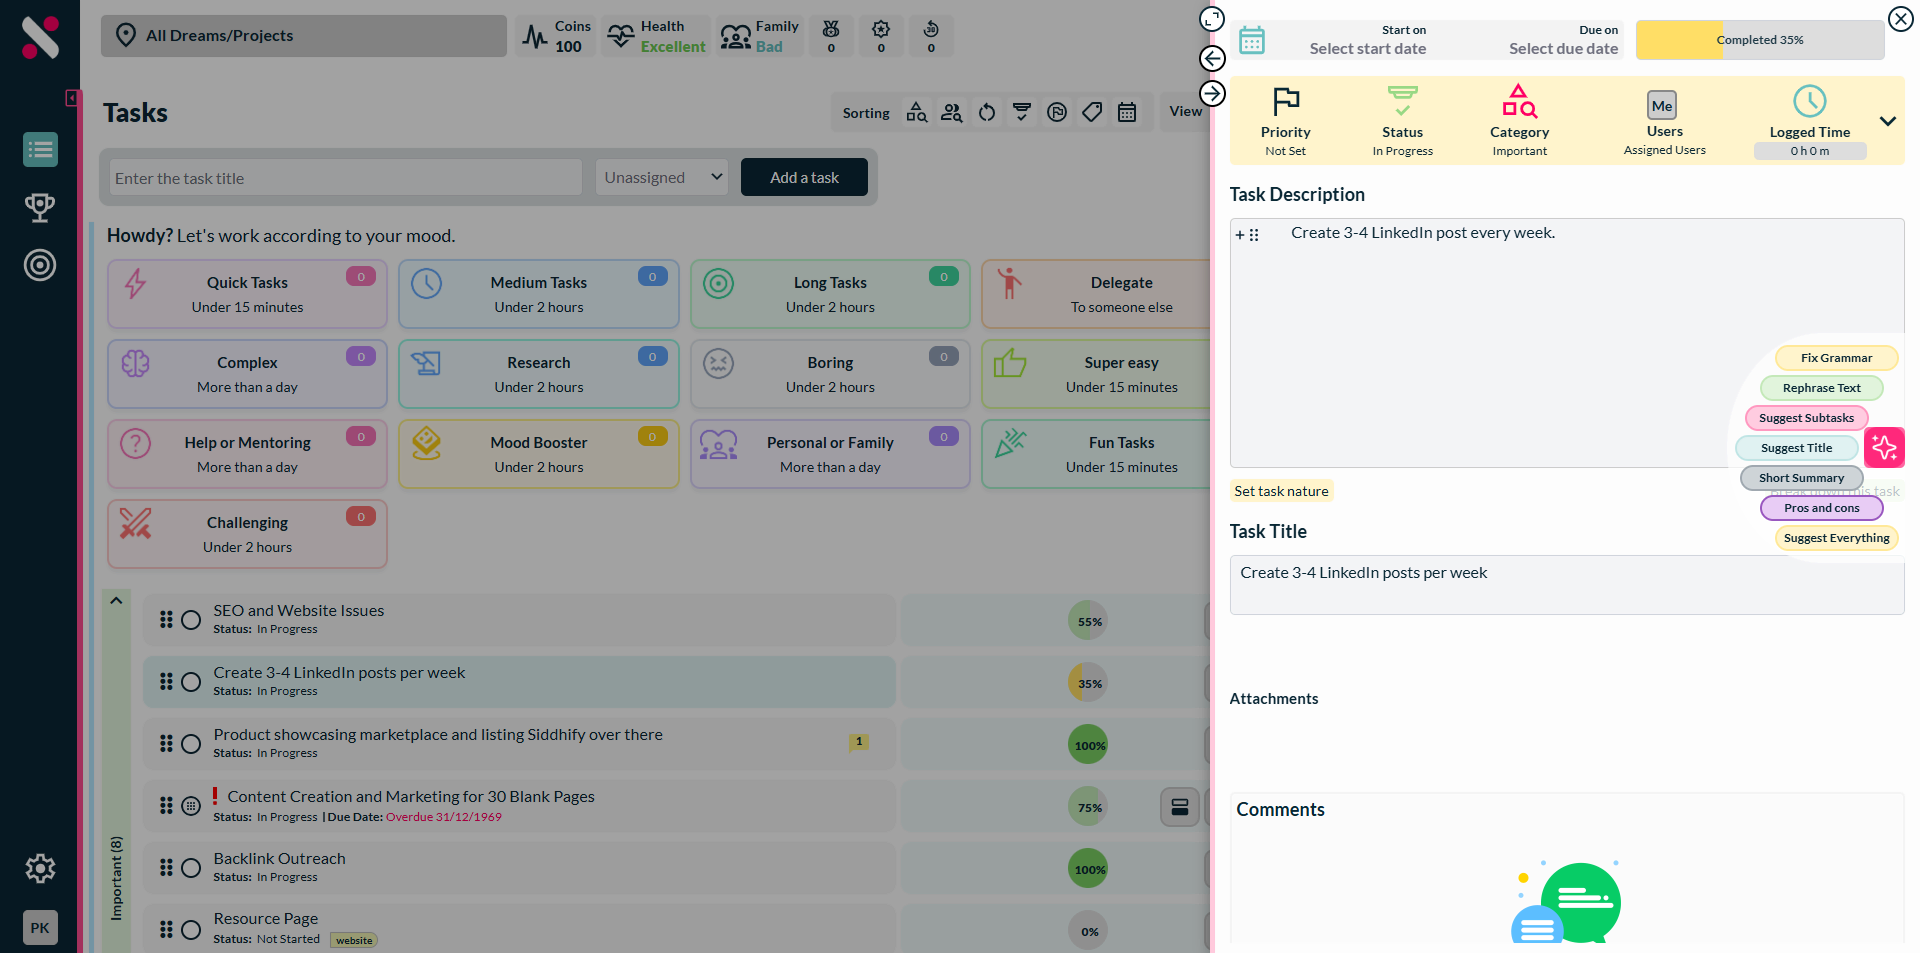
Task: Open the View options menu
Action: click(1186, 112)
